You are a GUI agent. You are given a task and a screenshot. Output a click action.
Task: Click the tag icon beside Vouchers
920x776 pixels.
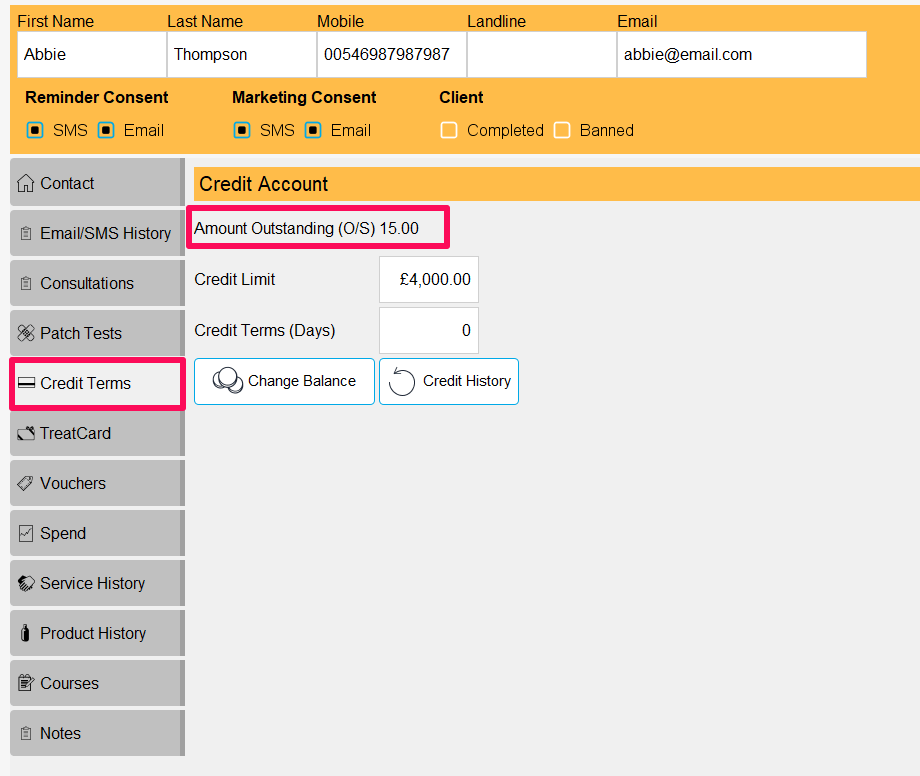tap(25, 483)
